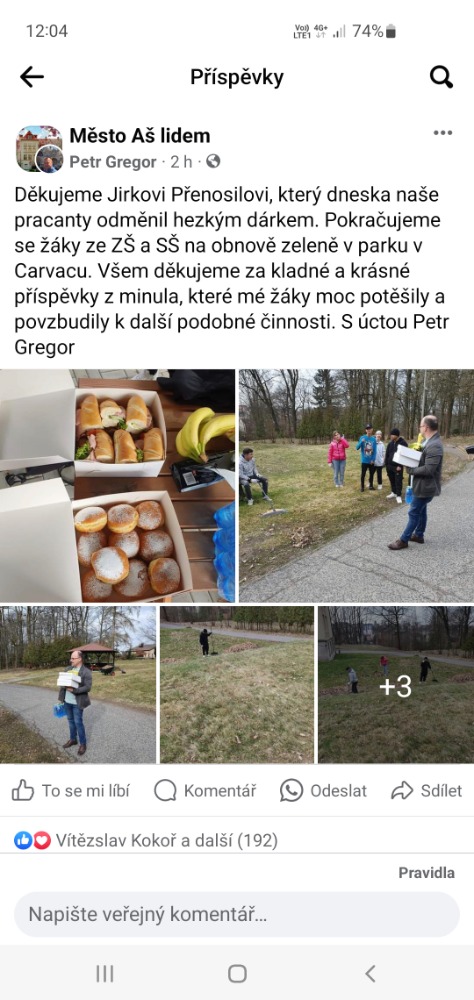Viewport: 474px width, 1000px height.
Task: Open the reaction emojis summary
Action: coord(33,841)
